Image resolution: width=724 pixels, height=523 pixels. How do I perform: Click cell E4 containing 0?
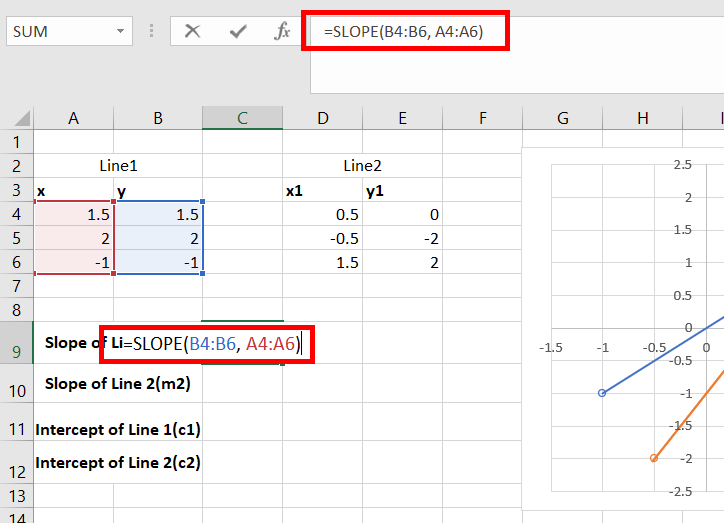tap(403, 214)
